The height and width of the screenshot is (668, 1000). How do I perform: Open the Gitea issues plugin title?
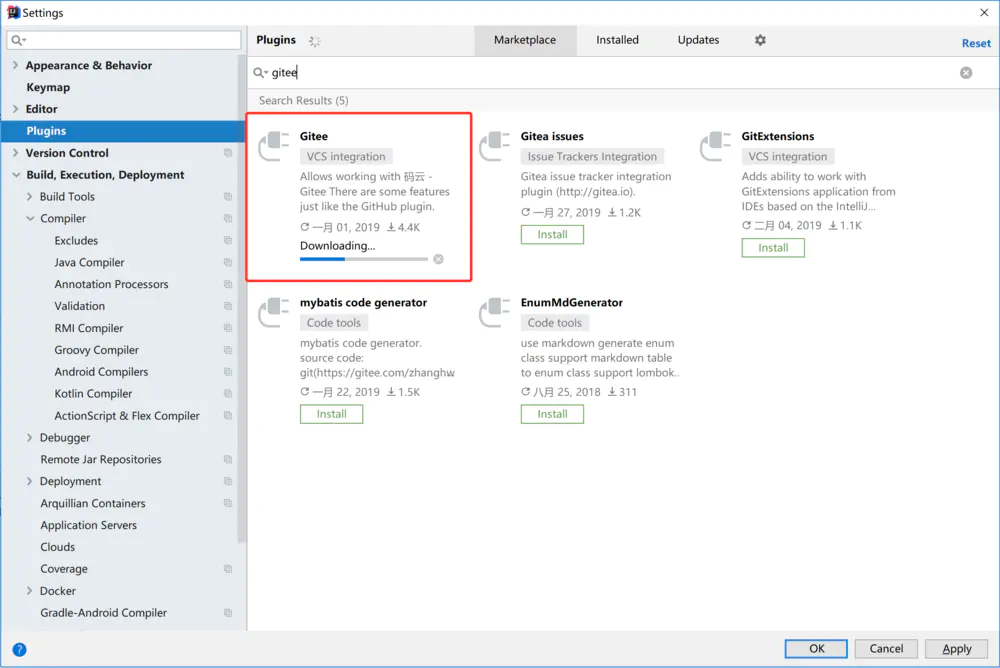[x=552, y=137]
